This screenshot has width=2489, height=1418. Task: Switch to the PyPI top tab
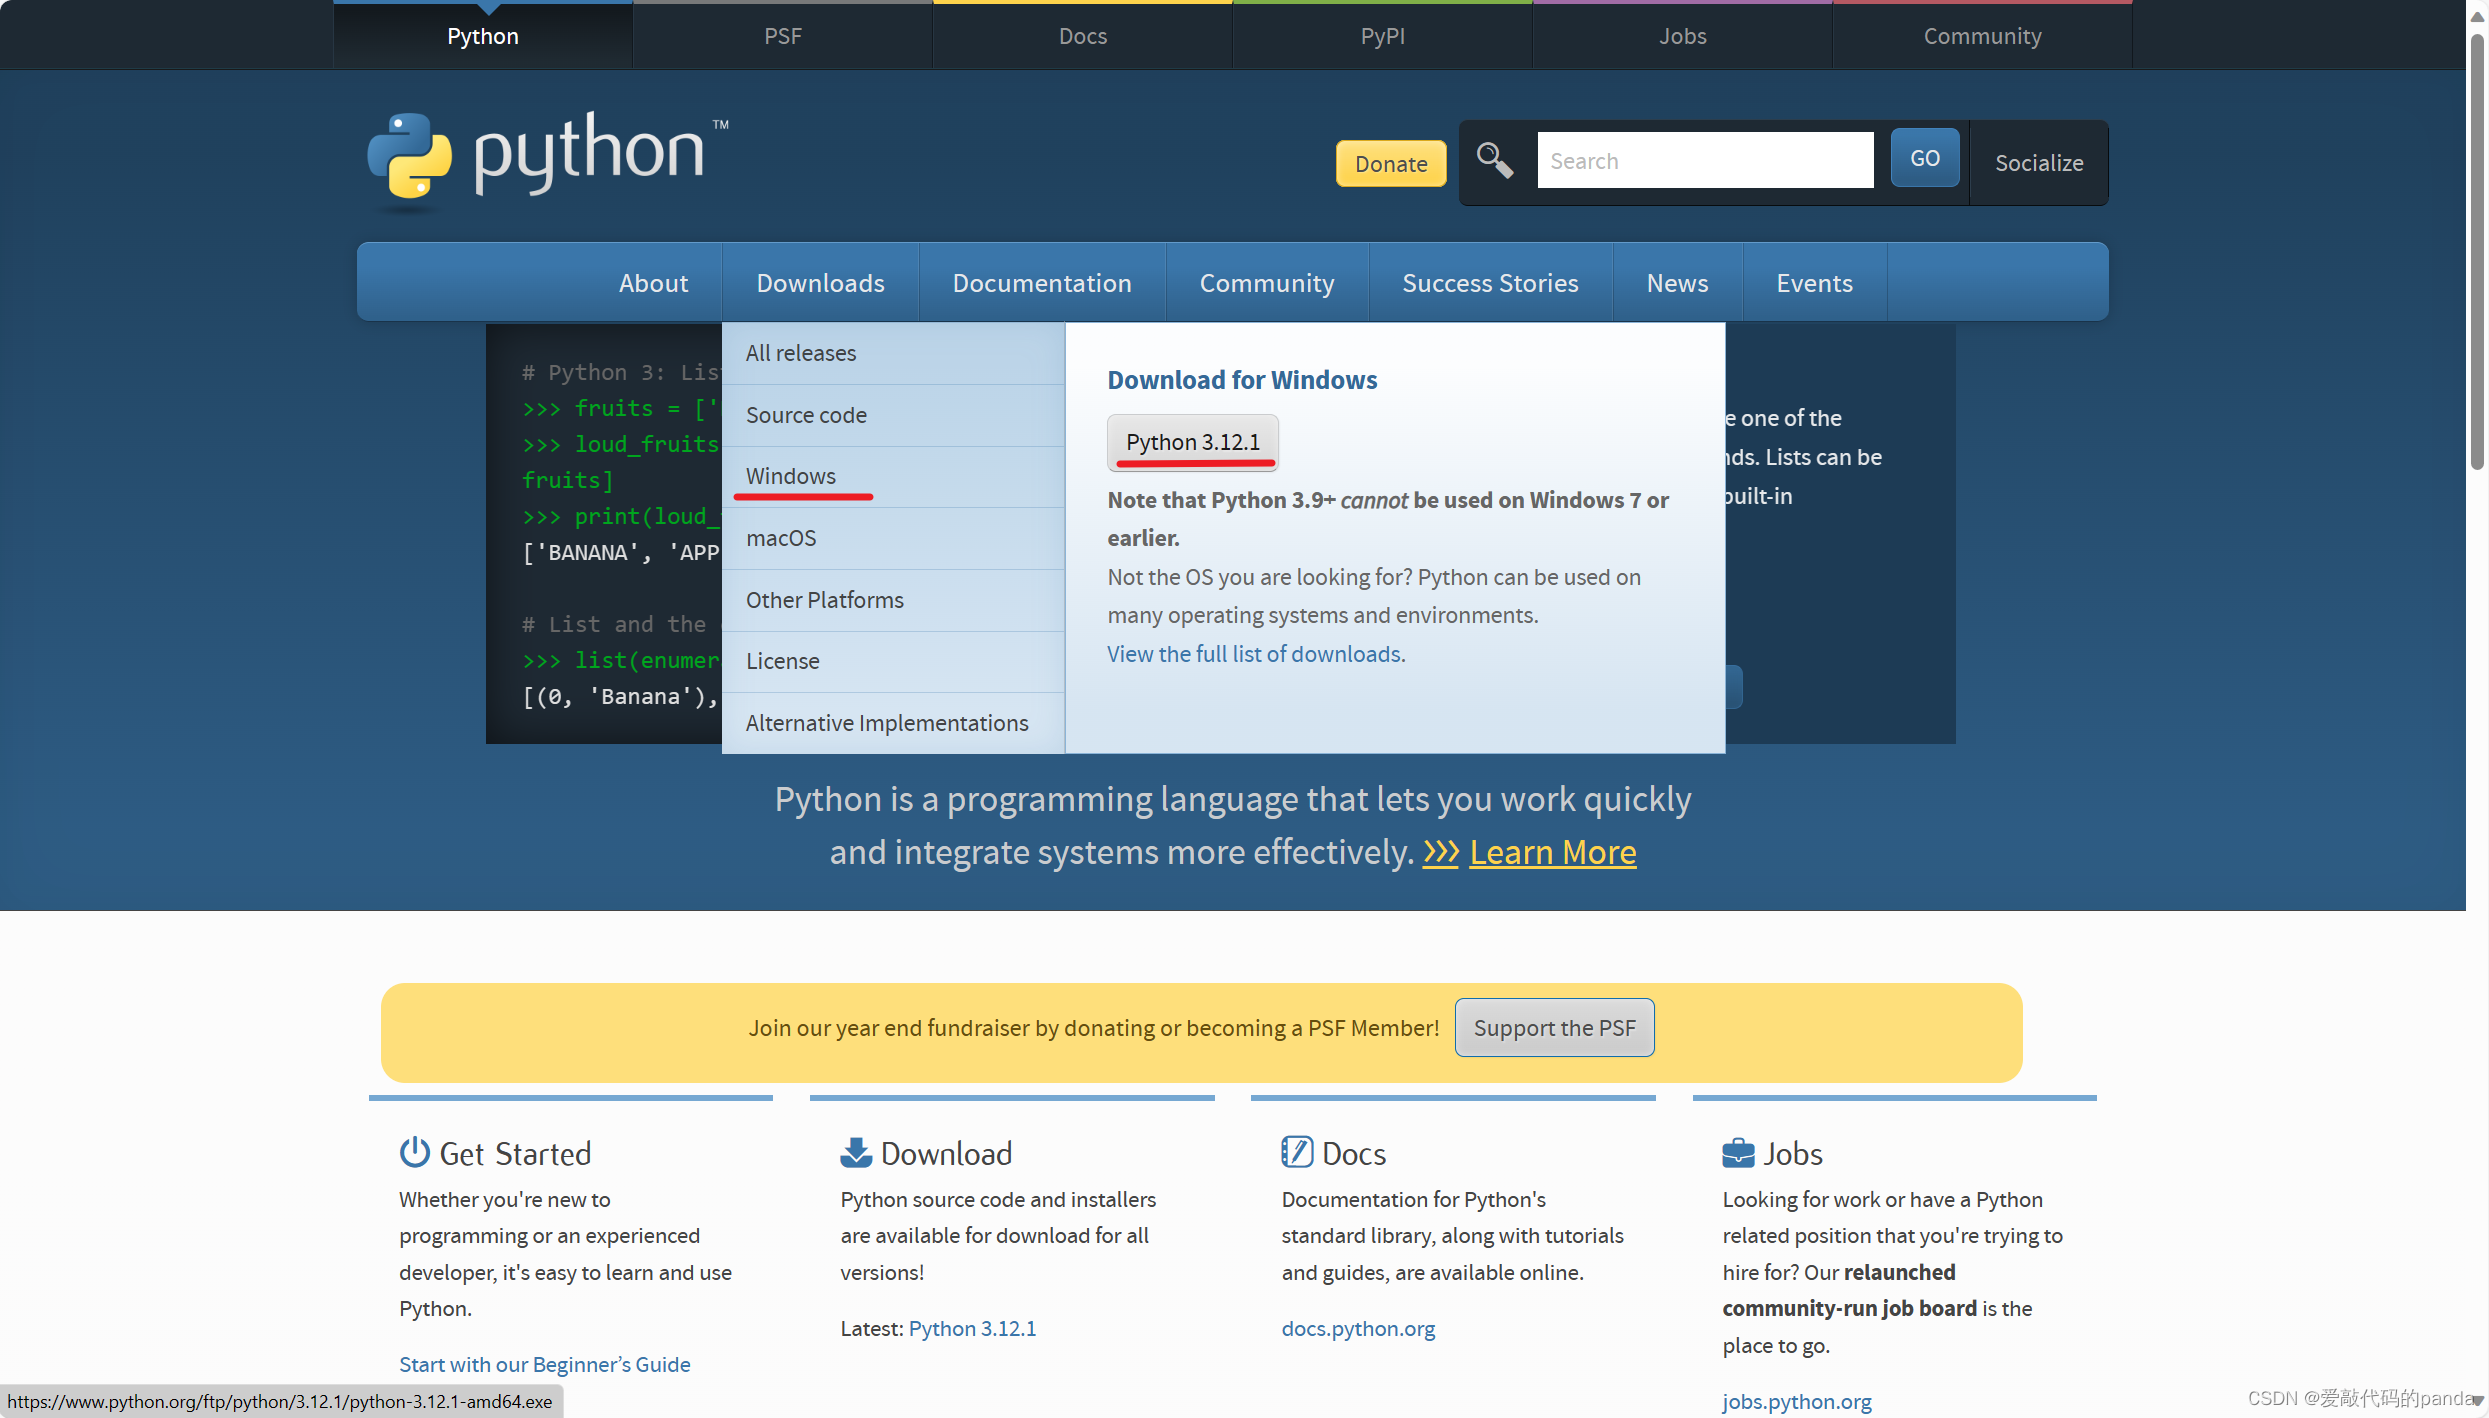(x=1382, y=36)
